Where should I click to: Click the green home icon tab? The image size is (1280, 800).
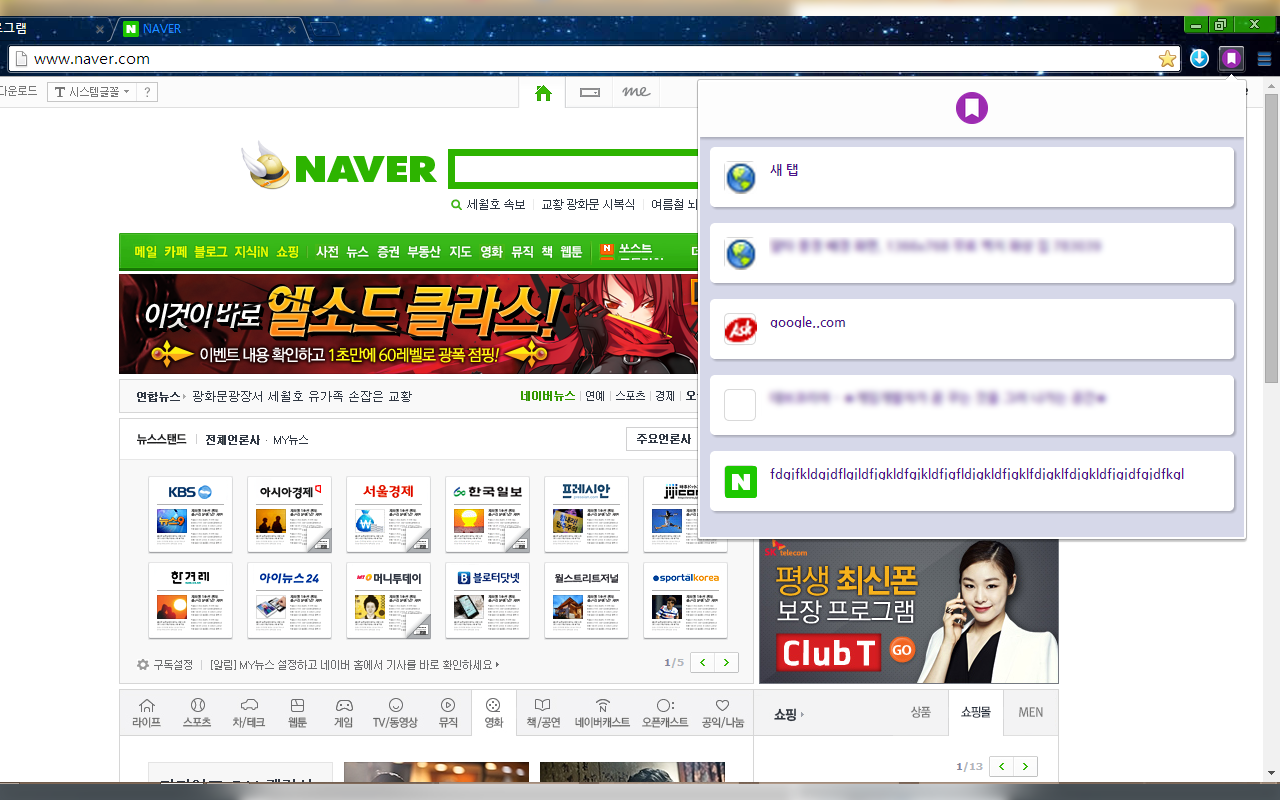point(543,93)
